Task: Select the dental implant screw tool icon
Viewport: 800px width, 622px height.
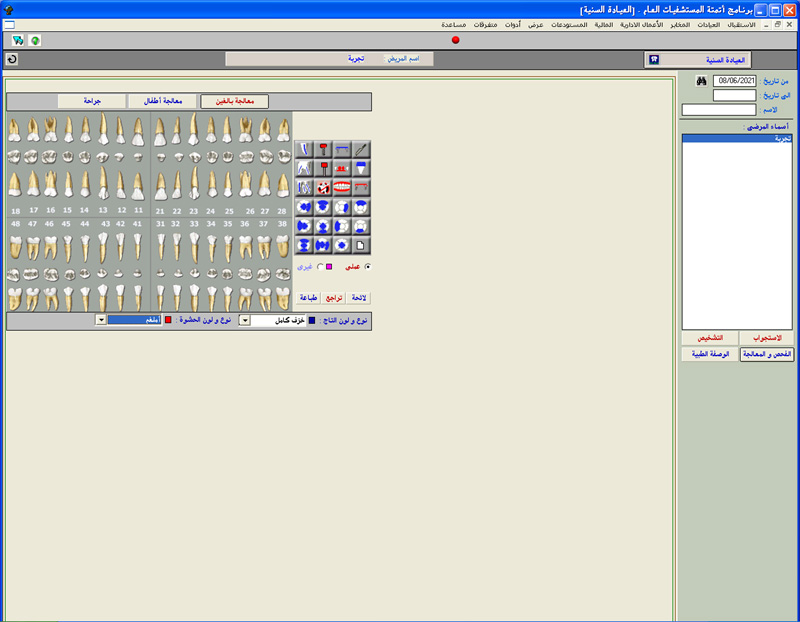Action: (323, 149)
